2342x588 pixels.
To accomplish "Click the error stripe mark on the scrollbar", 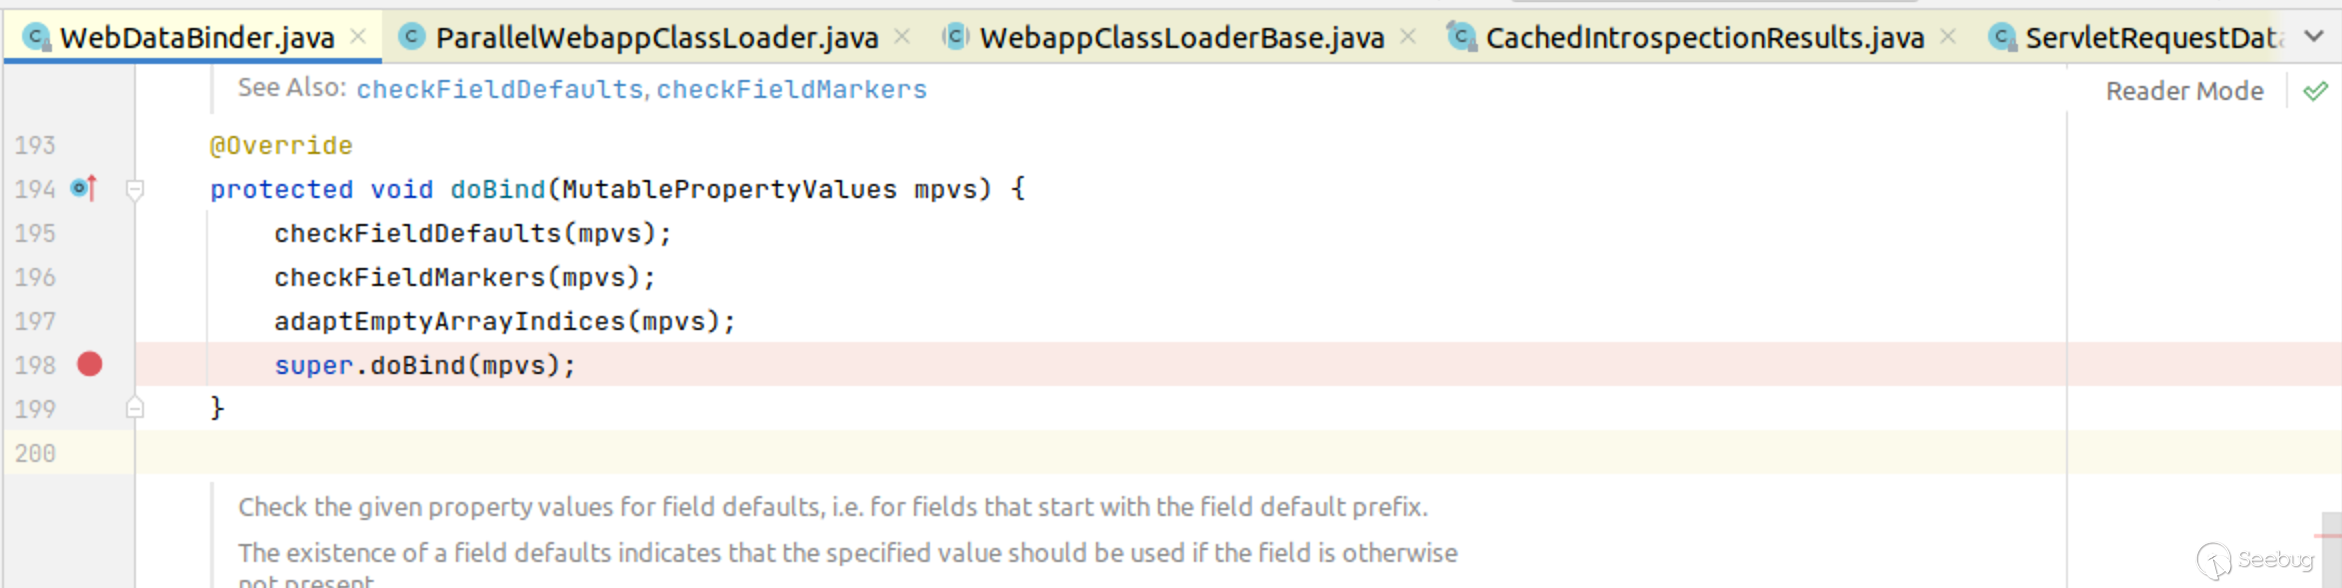I will [2328, 535].
